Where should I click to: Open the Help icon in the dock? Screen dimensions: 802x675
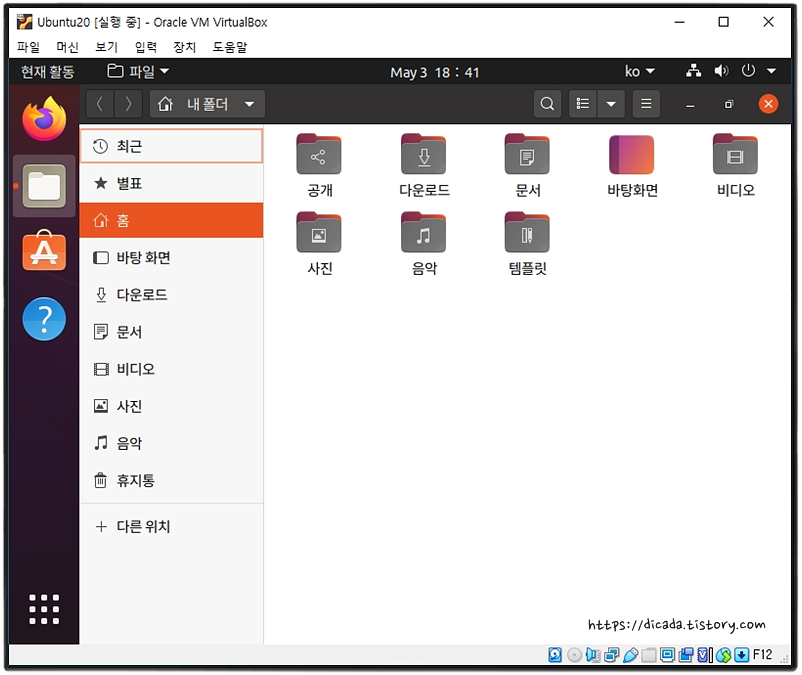click(44, 319)
